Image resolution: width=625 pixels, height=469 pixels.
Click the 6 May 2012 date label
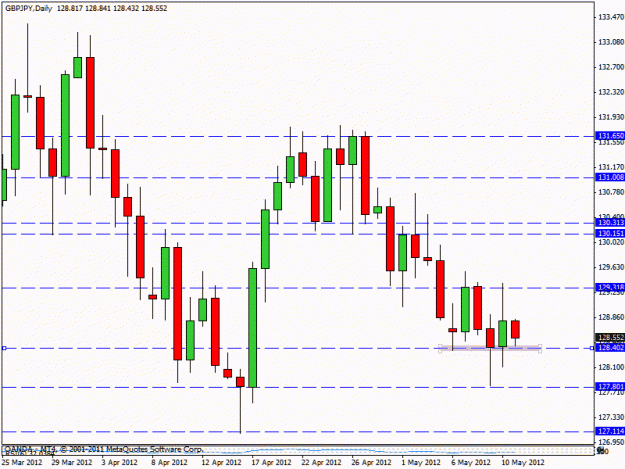click(471, 462)
